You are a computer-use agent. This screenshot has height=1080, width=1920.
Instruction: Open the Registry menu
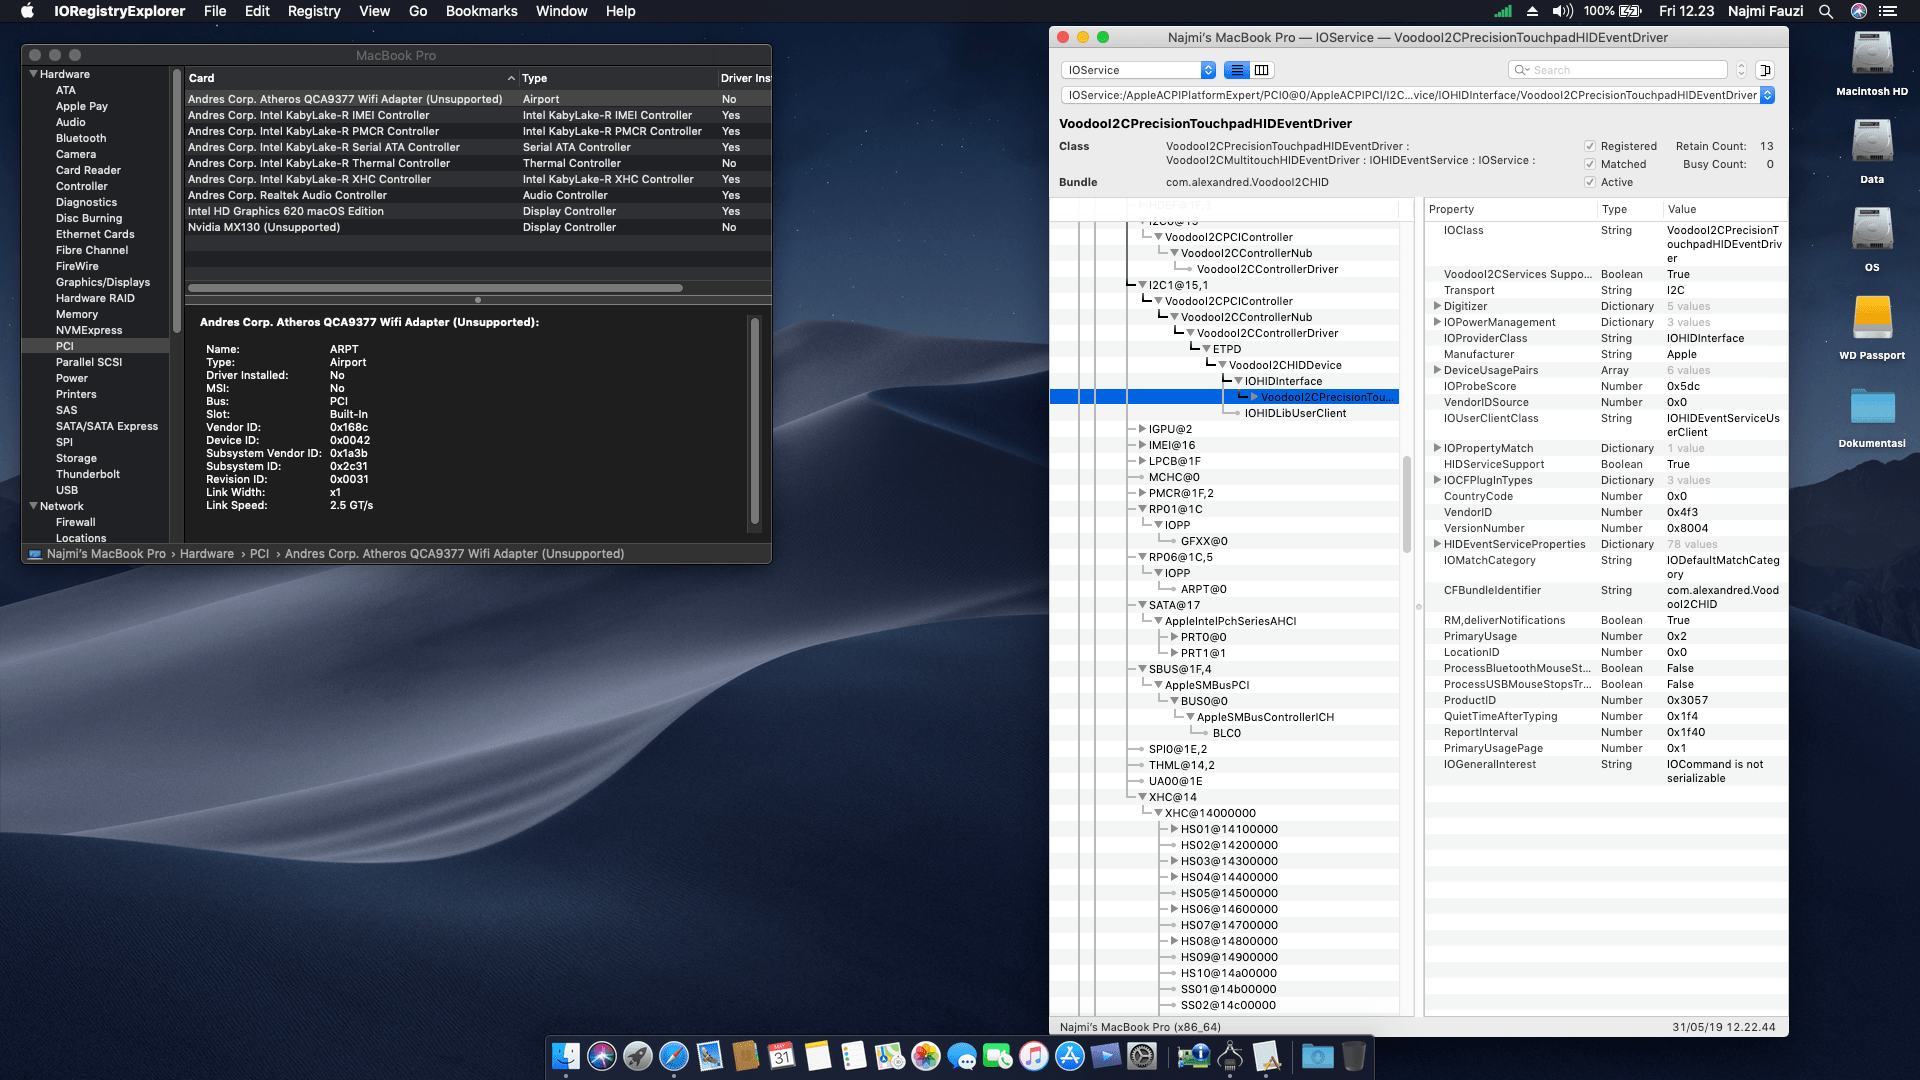[x=313, y=11]
